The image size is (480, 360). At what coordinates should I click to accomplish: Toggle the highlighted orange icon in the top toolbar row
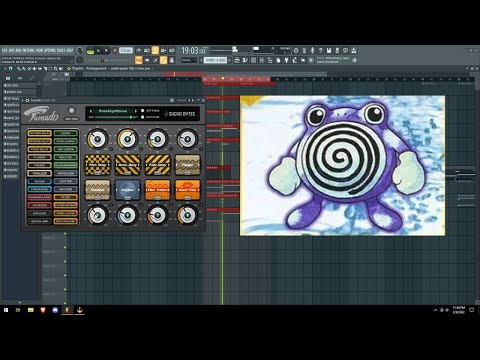155,50
